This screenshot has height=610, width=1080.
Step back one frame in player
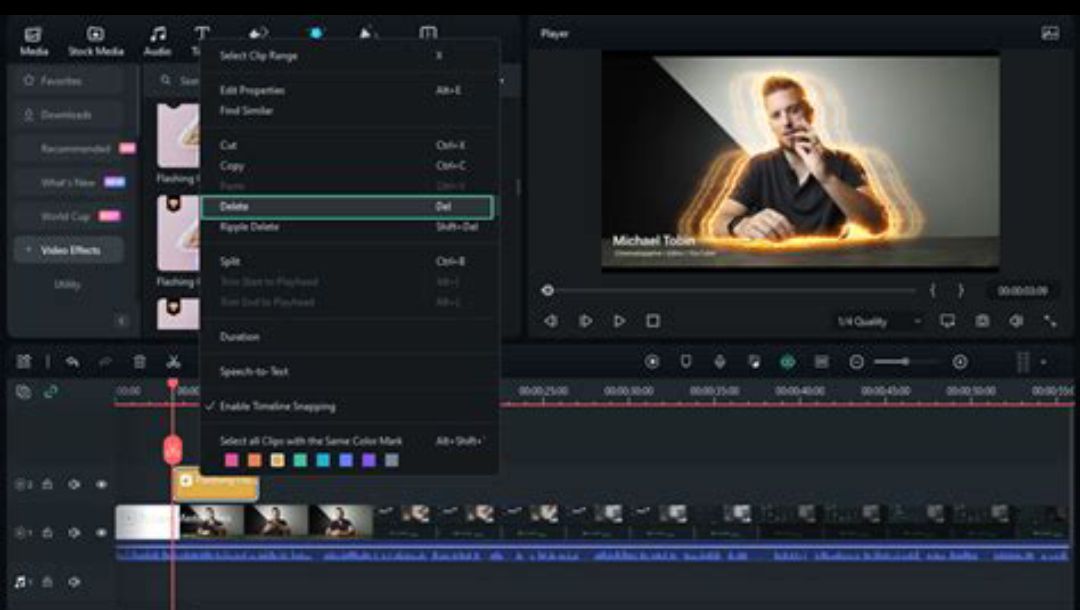pos(551,321)
